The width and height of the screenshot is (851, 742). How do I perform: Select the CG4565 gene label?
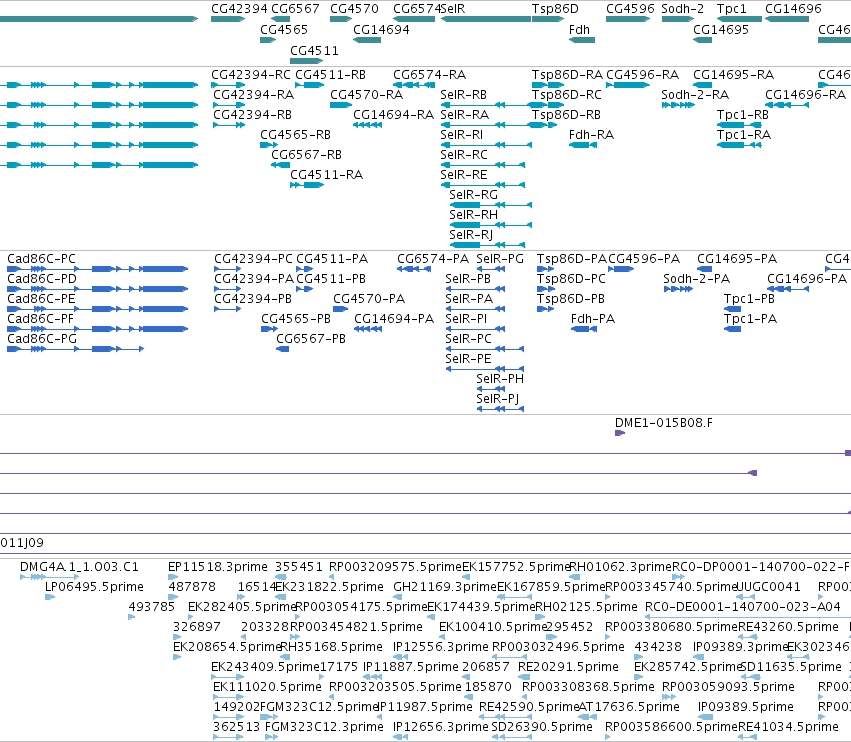point(284,29)
